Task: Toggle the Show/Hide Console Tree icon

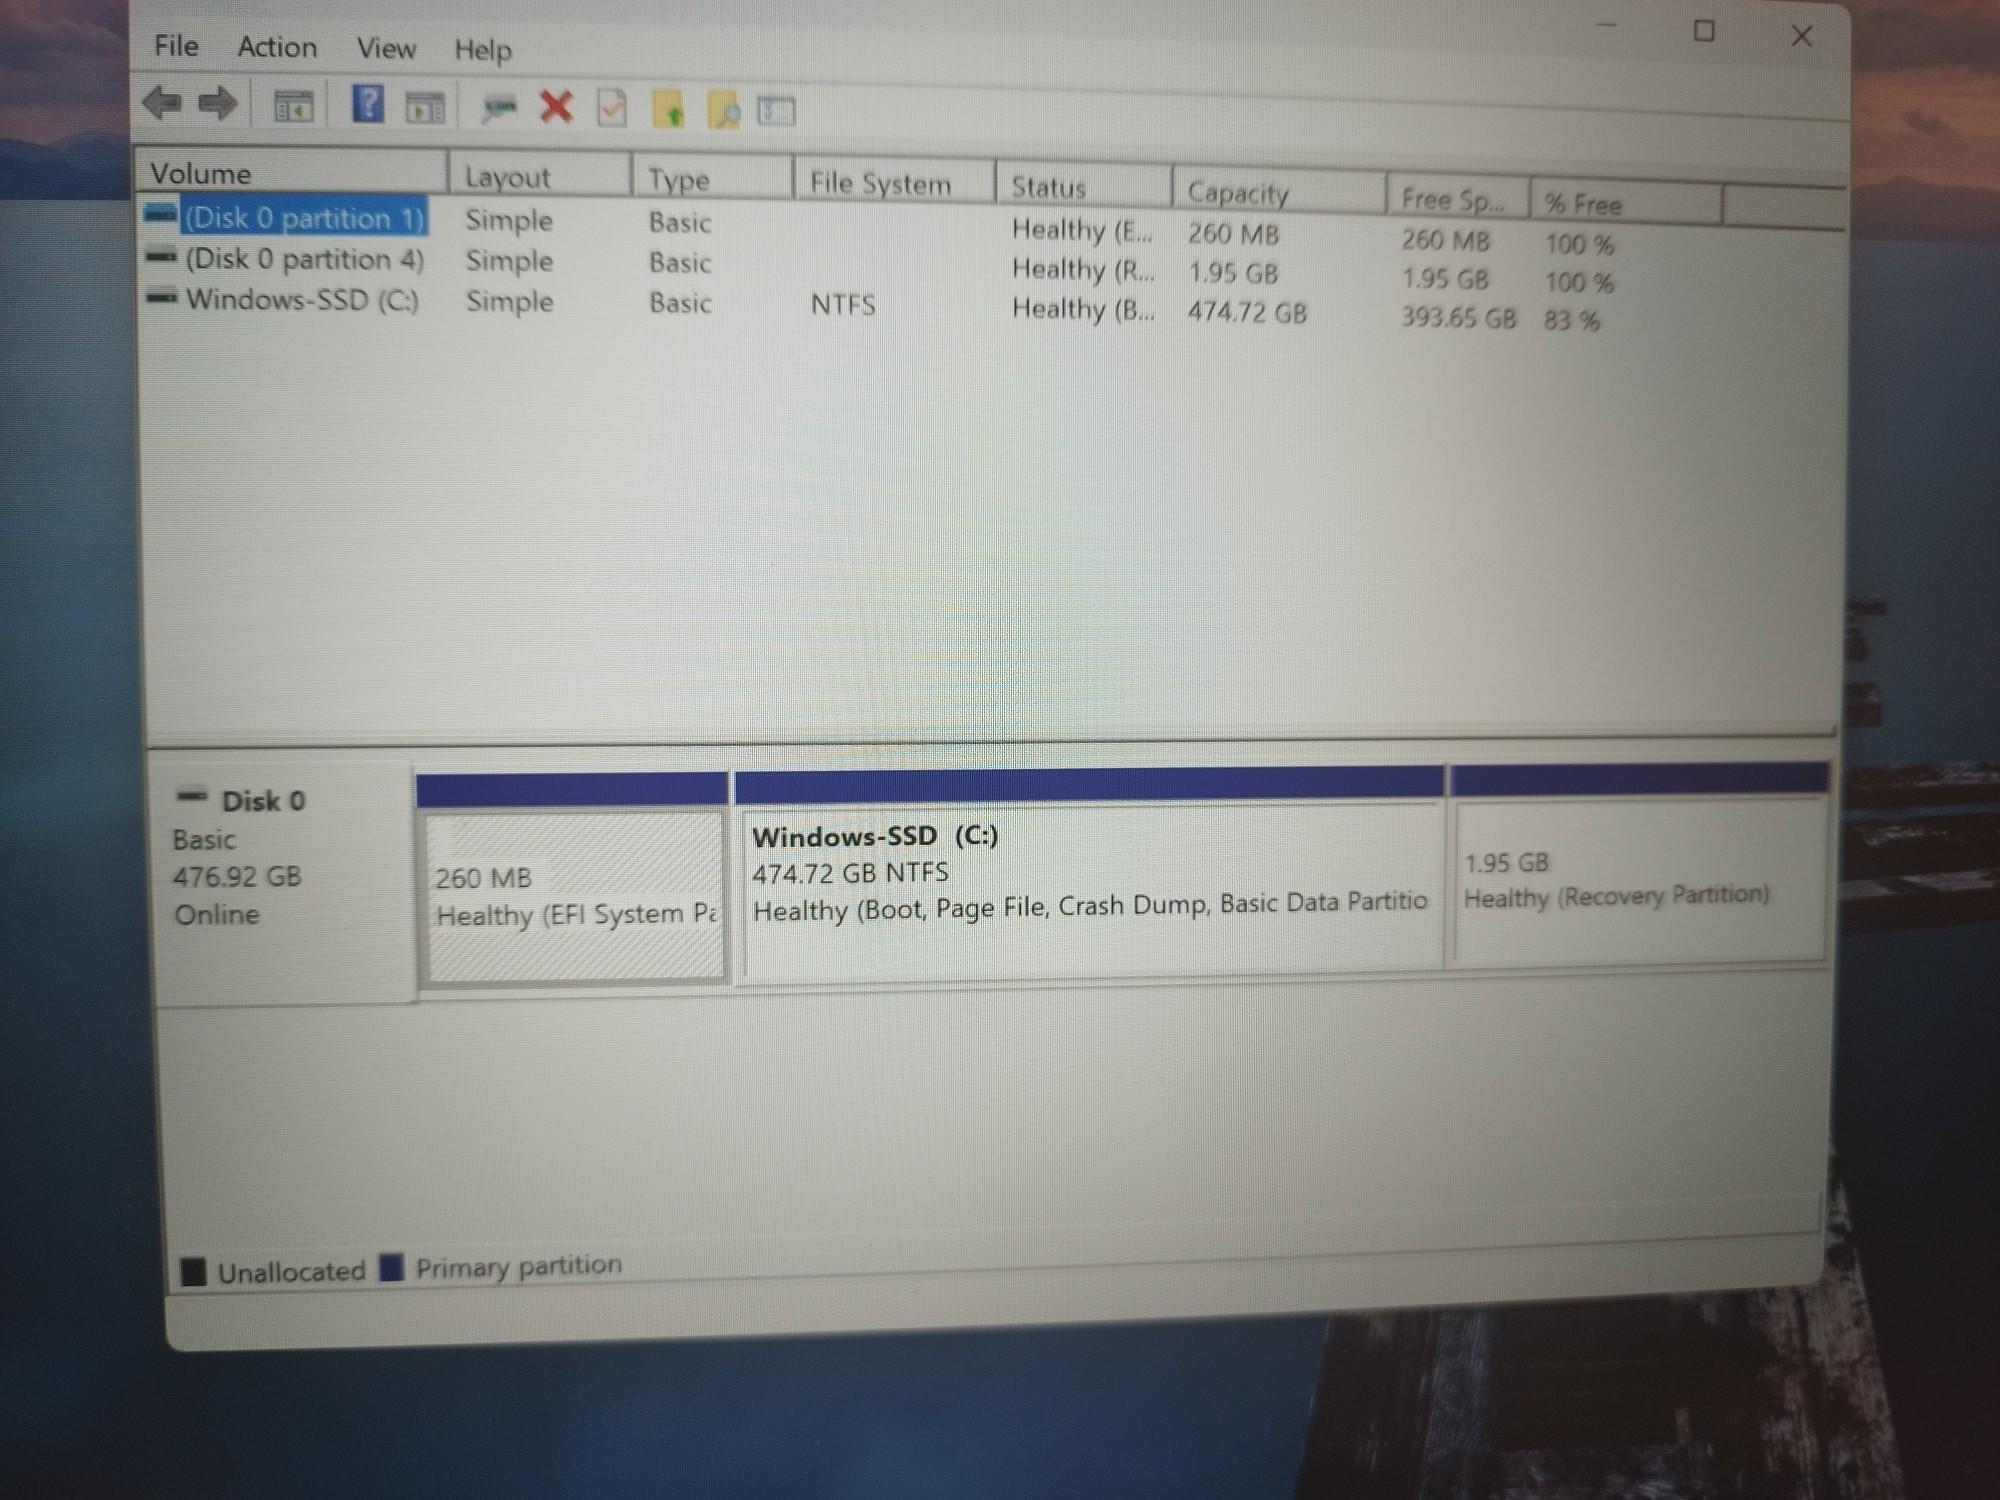Action: point(294,106)
